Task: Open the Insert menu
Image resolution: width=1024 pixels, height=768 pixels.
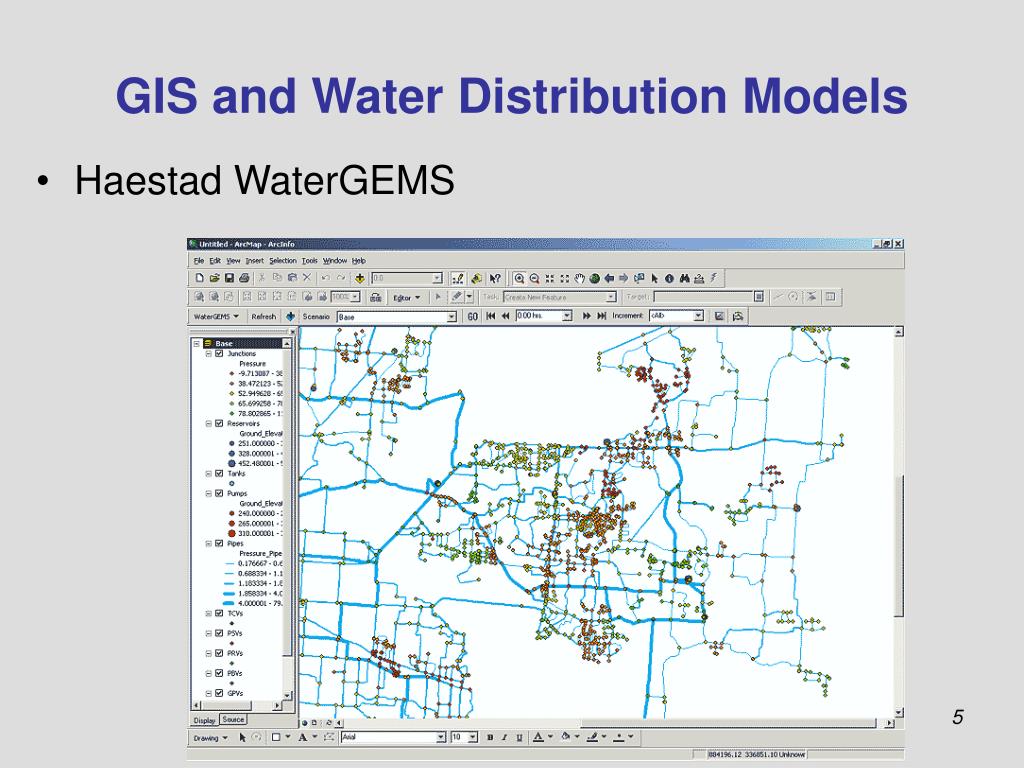Action: (x=255, y=261)
